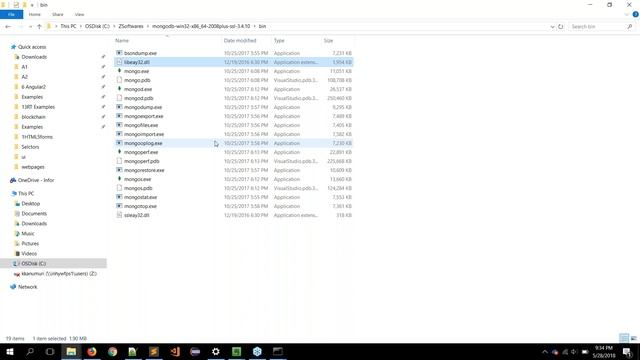Screen dimensions: 640x360
Task: Switch to Details view layout
Action: click(624, 338)
